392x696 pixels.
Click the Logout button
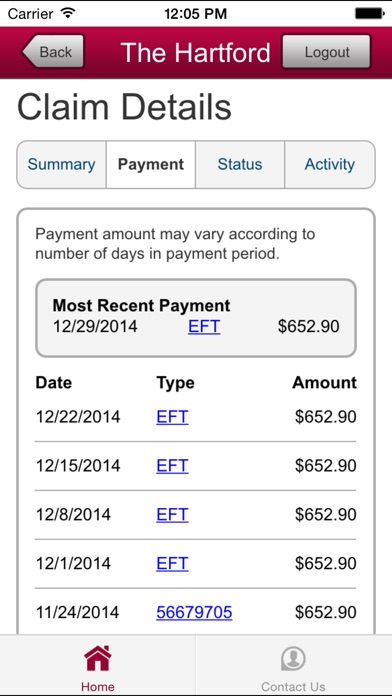326,51
